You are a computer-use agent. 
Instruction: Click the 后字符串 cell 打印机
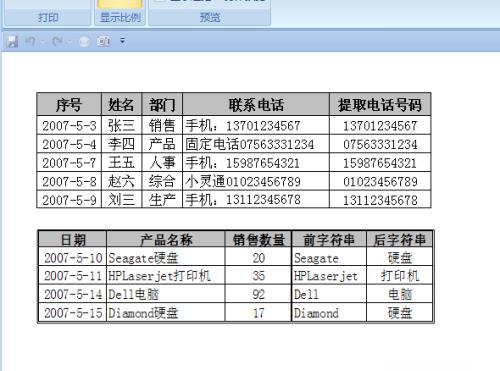(x=400, y=275)
